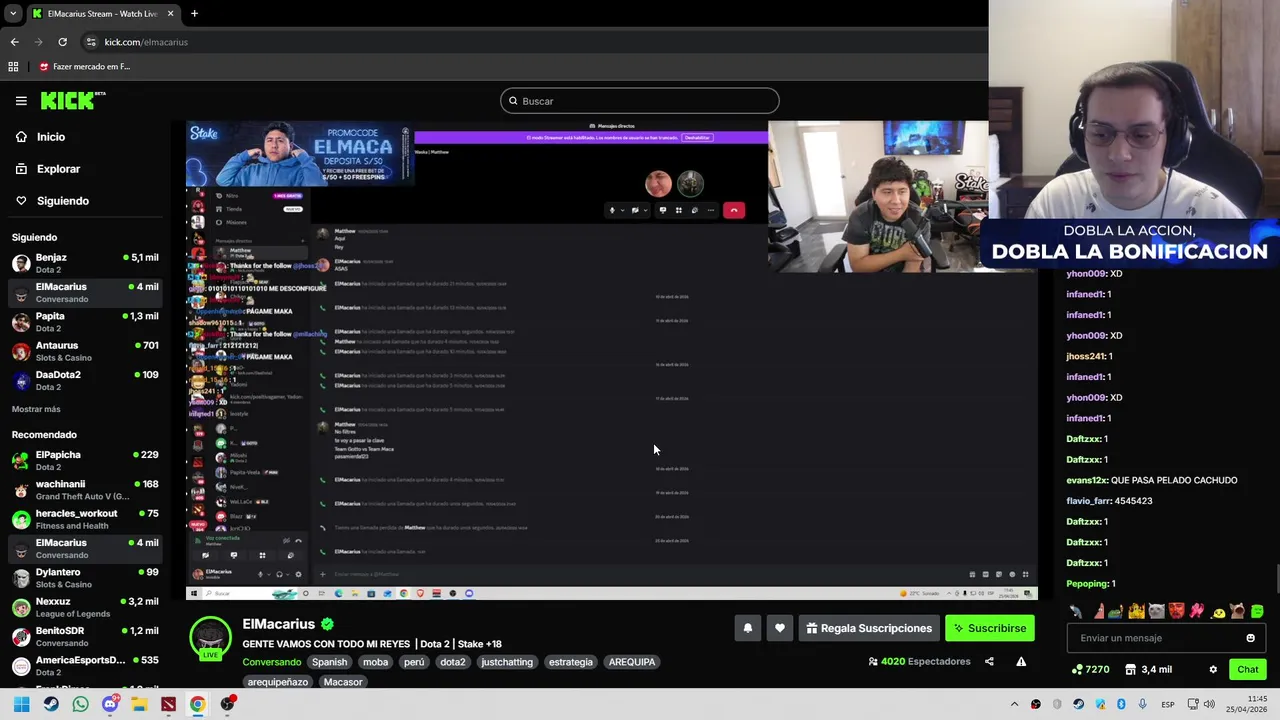Image resolution: width=1280 pixels, height=720 pixels.
Task: Click the live stream video player
Action: [x=611, y=361]
